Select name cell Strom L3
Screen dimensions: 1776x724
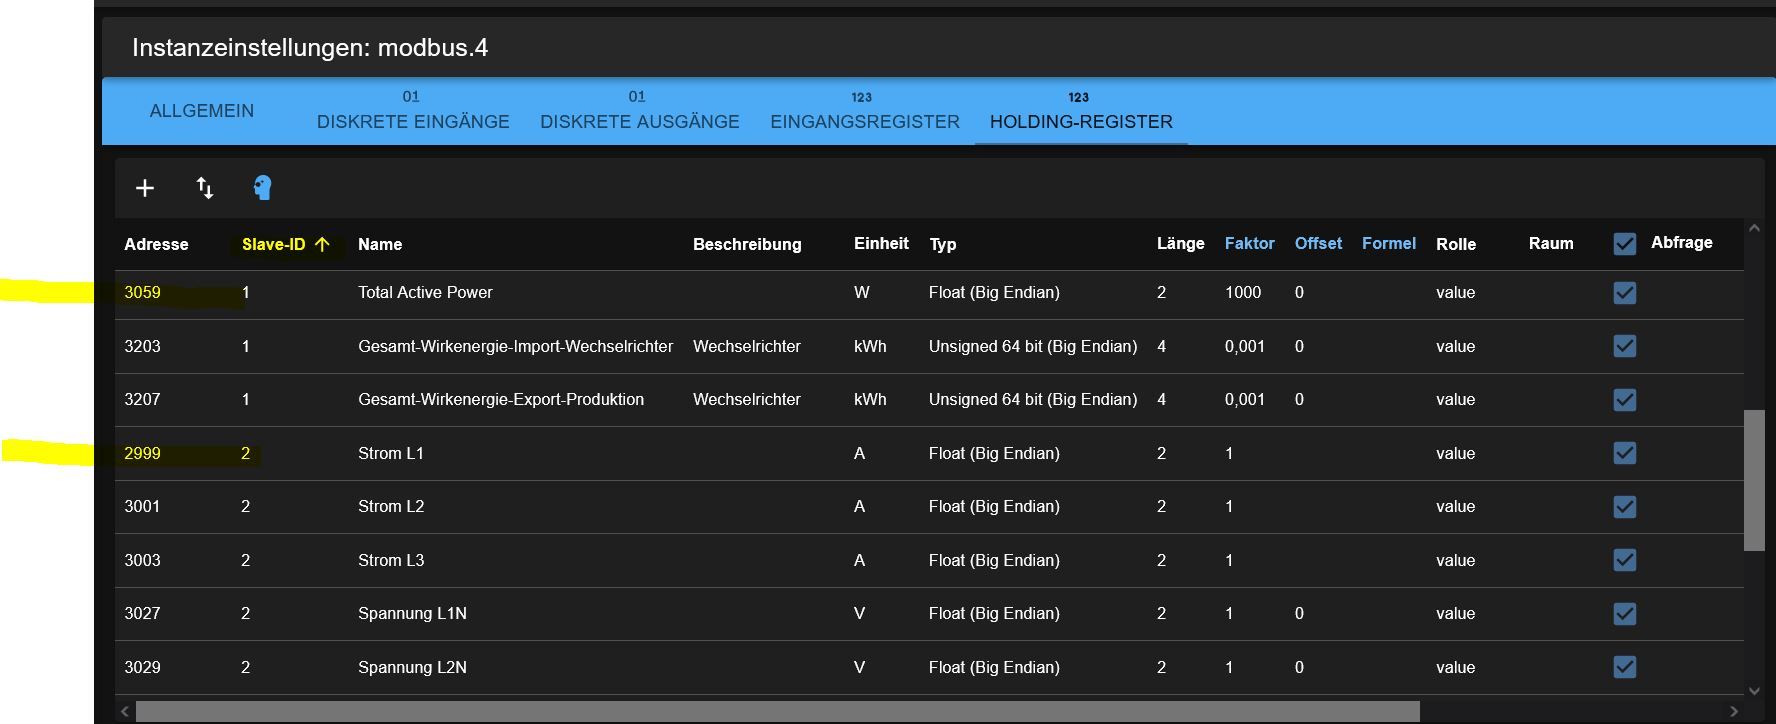(x=391, y=560)
